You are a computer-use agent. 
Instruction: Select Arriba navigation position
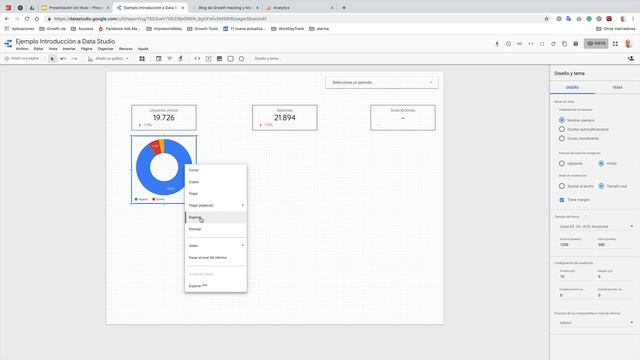[601, 164]
